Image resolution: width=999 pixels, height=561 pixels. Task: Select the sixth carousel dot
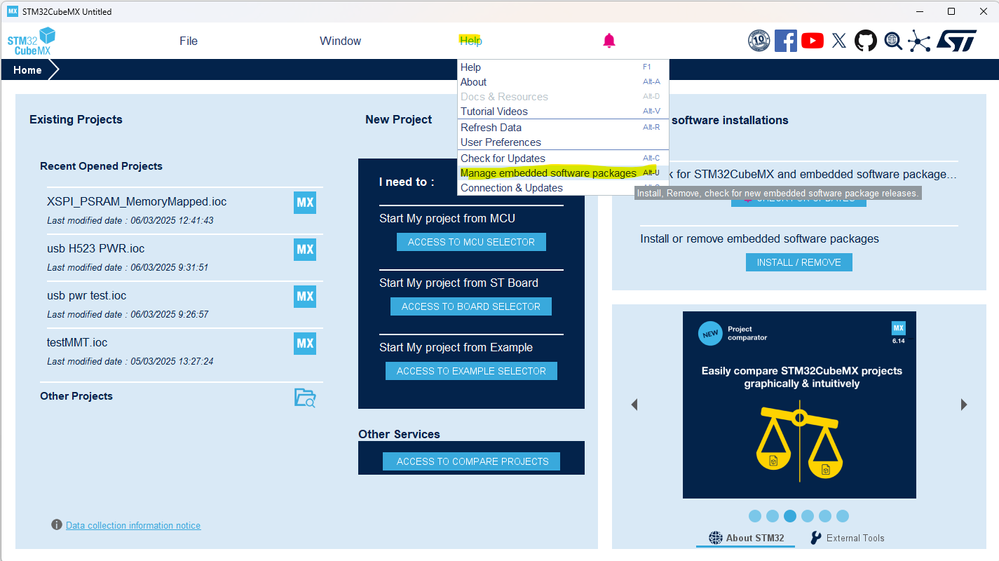tap(843, 516)
